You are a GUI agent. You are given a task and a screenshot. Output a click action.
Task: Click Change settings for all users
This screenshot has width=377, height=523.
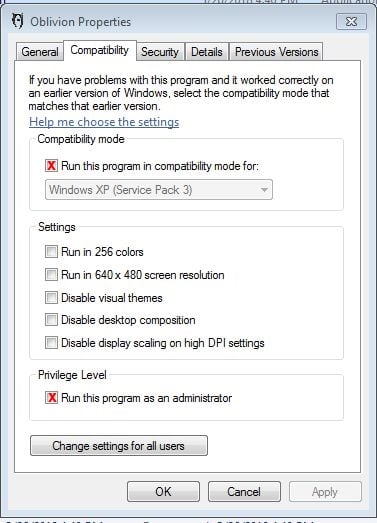(119, 446)
